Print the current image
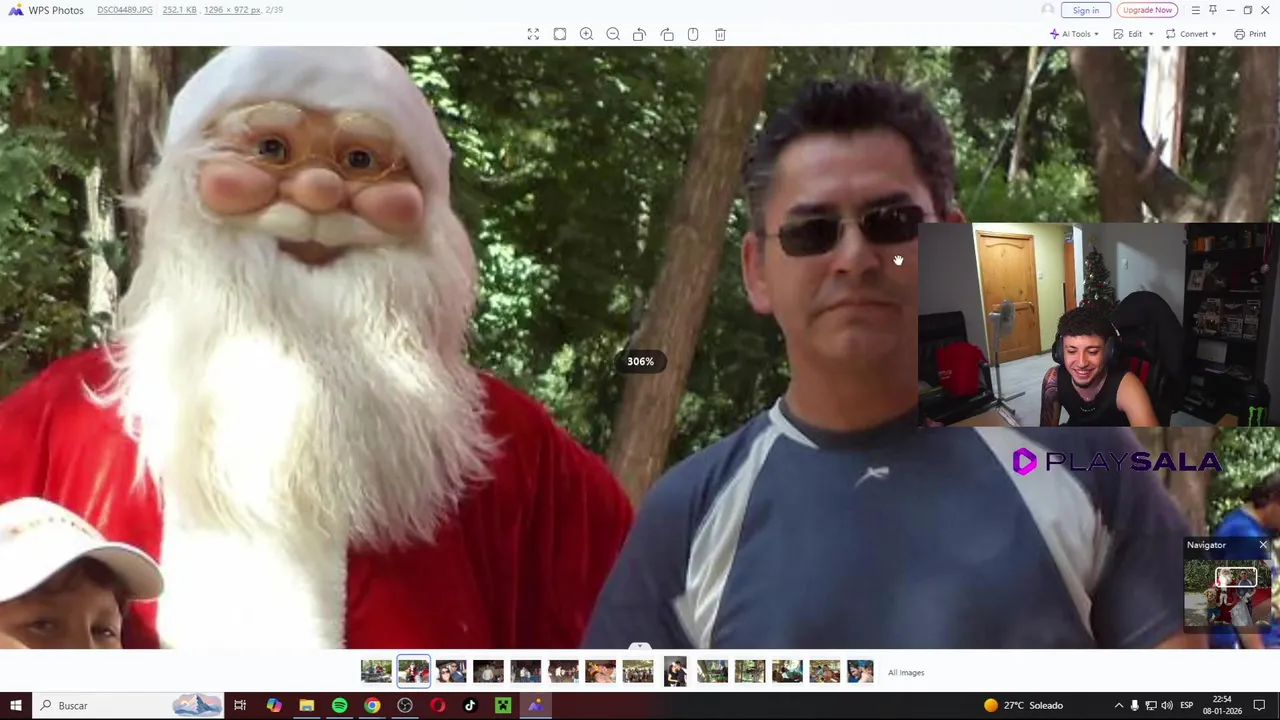 (x=1250, y=34)
